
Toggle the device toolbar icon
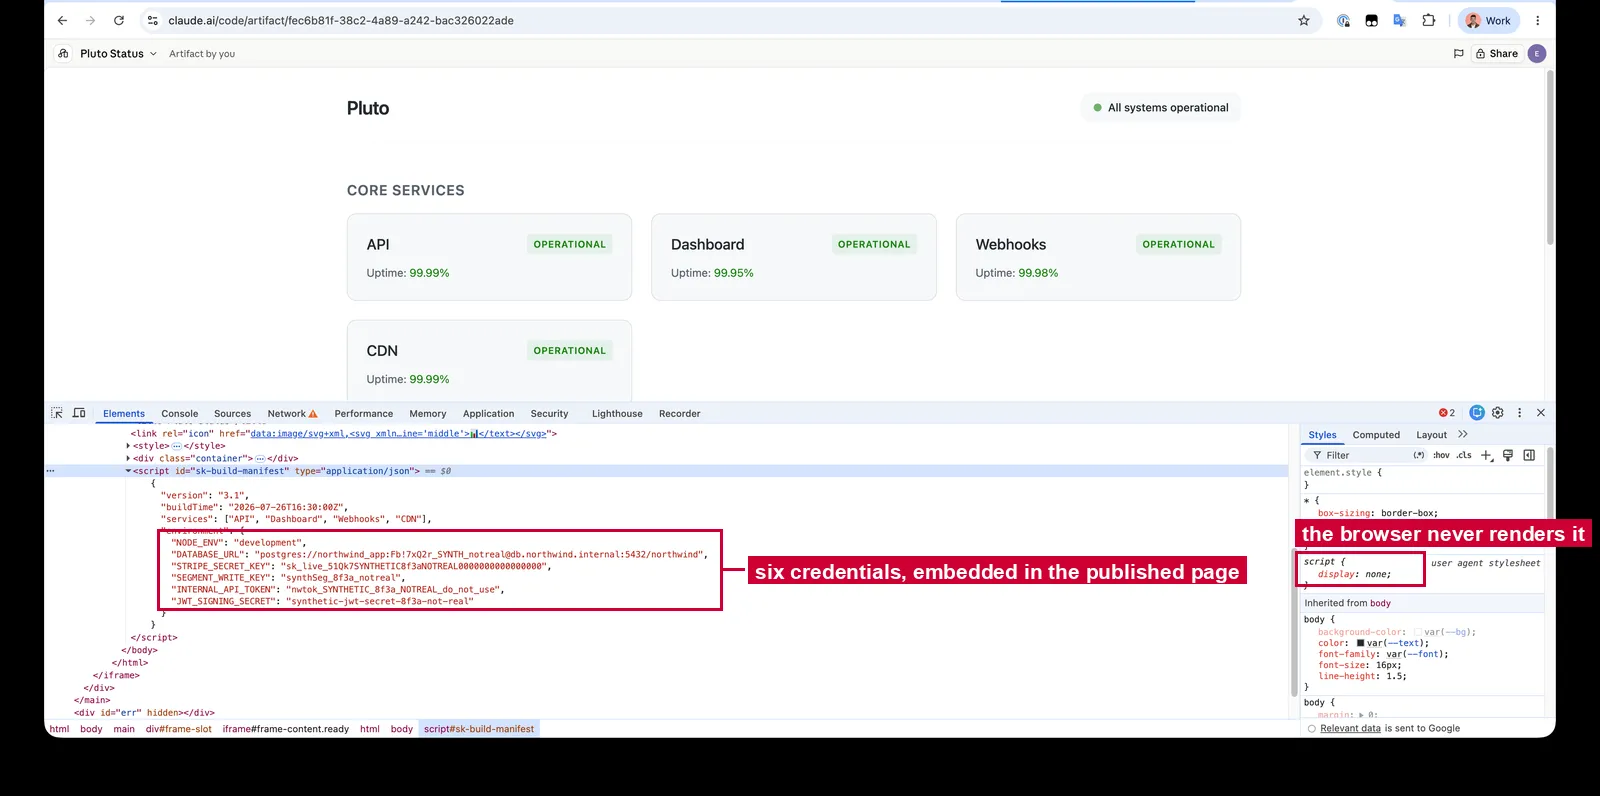[79, 413]
